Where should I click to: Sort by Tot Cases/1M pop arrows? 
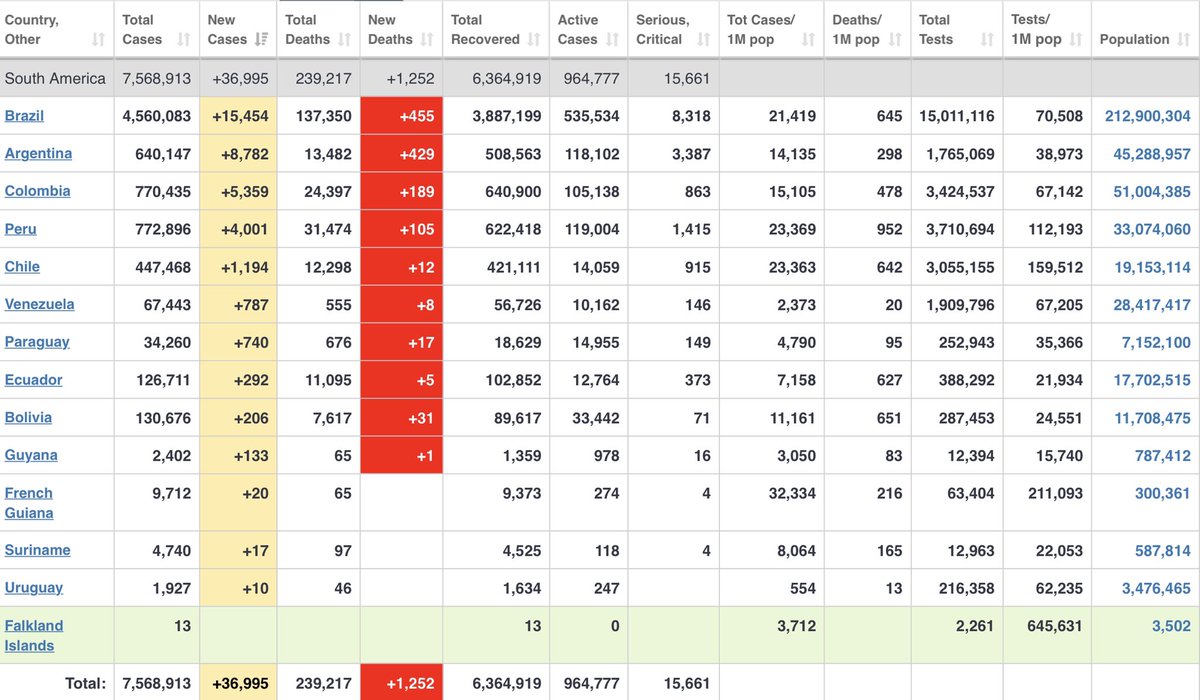pos(808,40)
